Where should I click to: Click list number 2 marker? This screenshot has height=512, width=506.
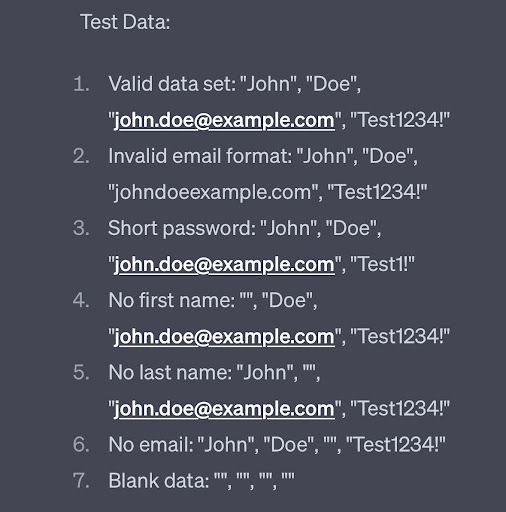pyautogui.click(x=81, y=156)
